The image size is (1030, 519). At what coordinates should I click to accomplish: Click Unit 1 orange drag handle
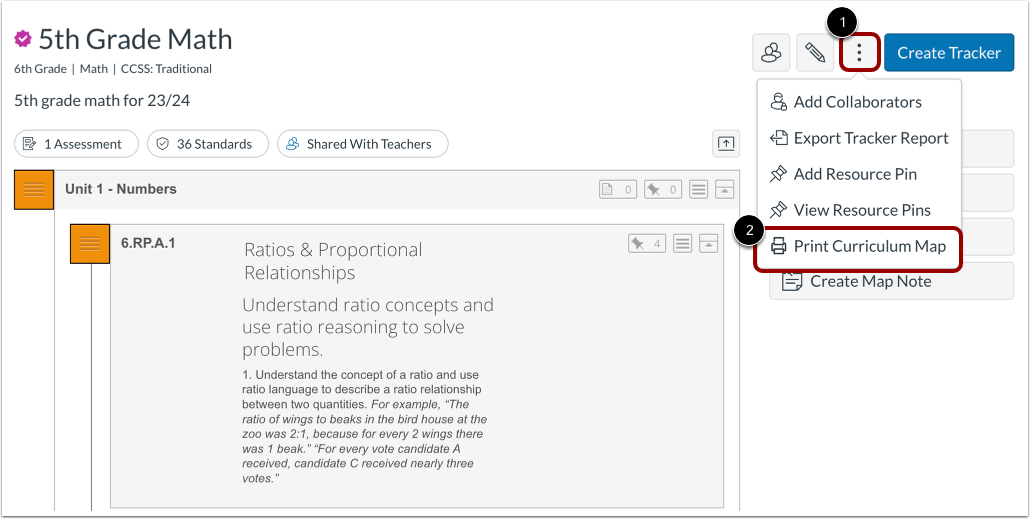pyautogui.click(x=34, y=190)
